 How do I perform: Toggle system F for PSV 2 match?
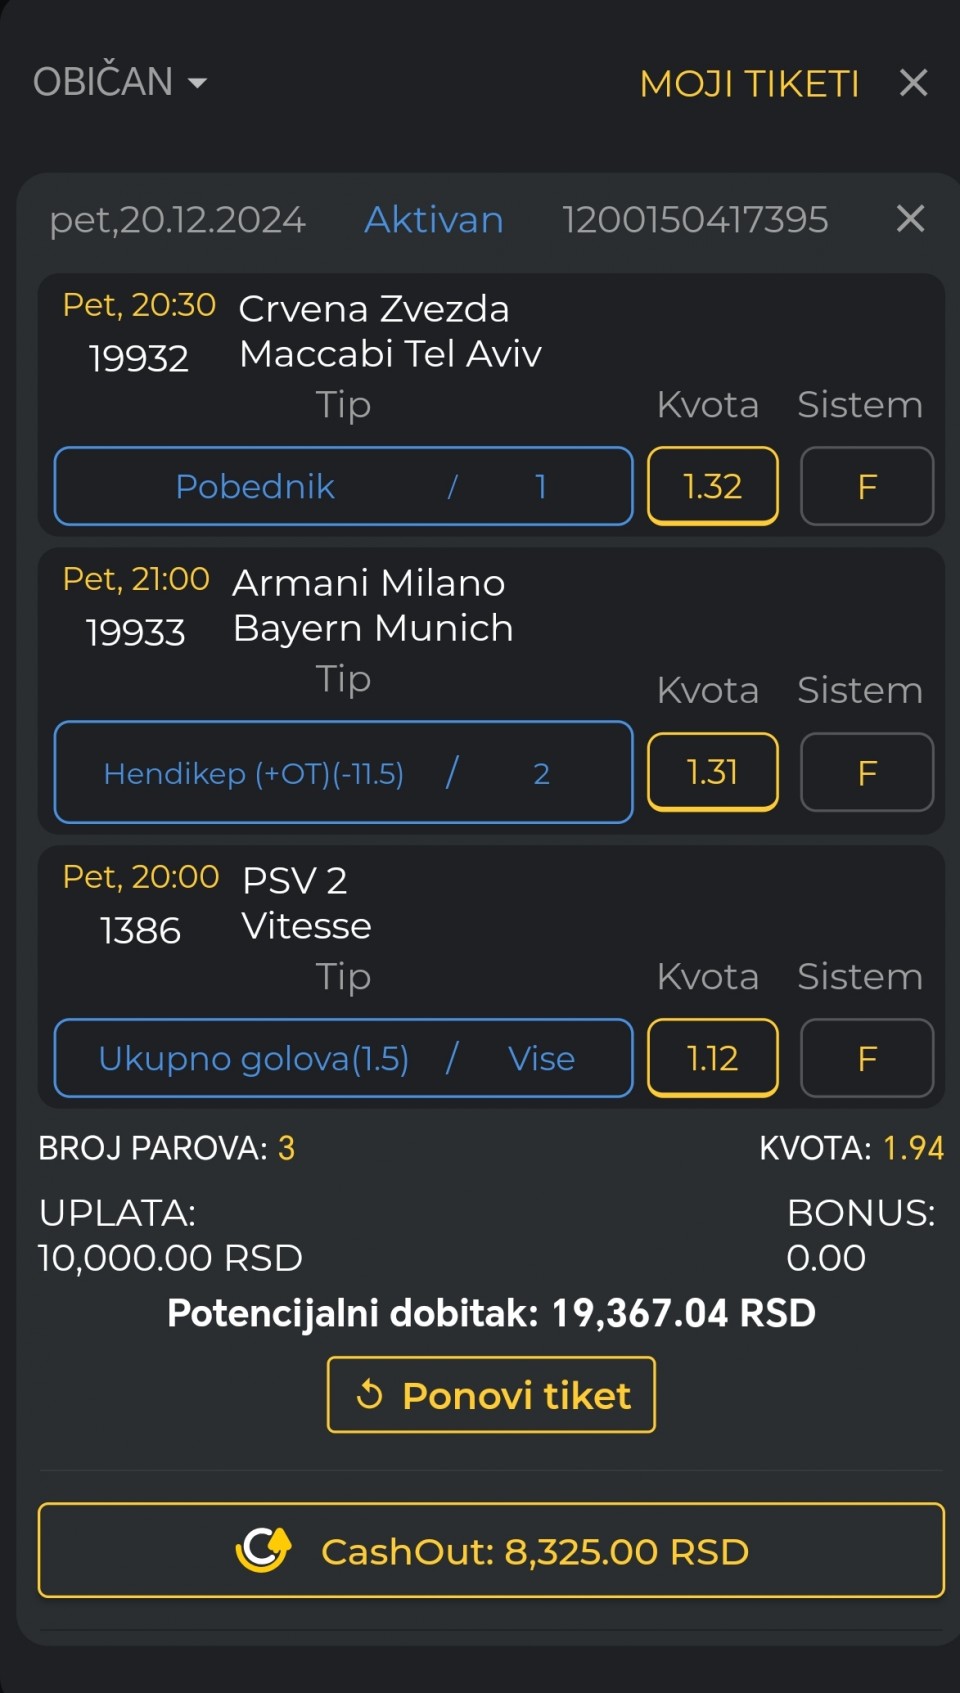pyautogui.click(x=866, y=1058)
